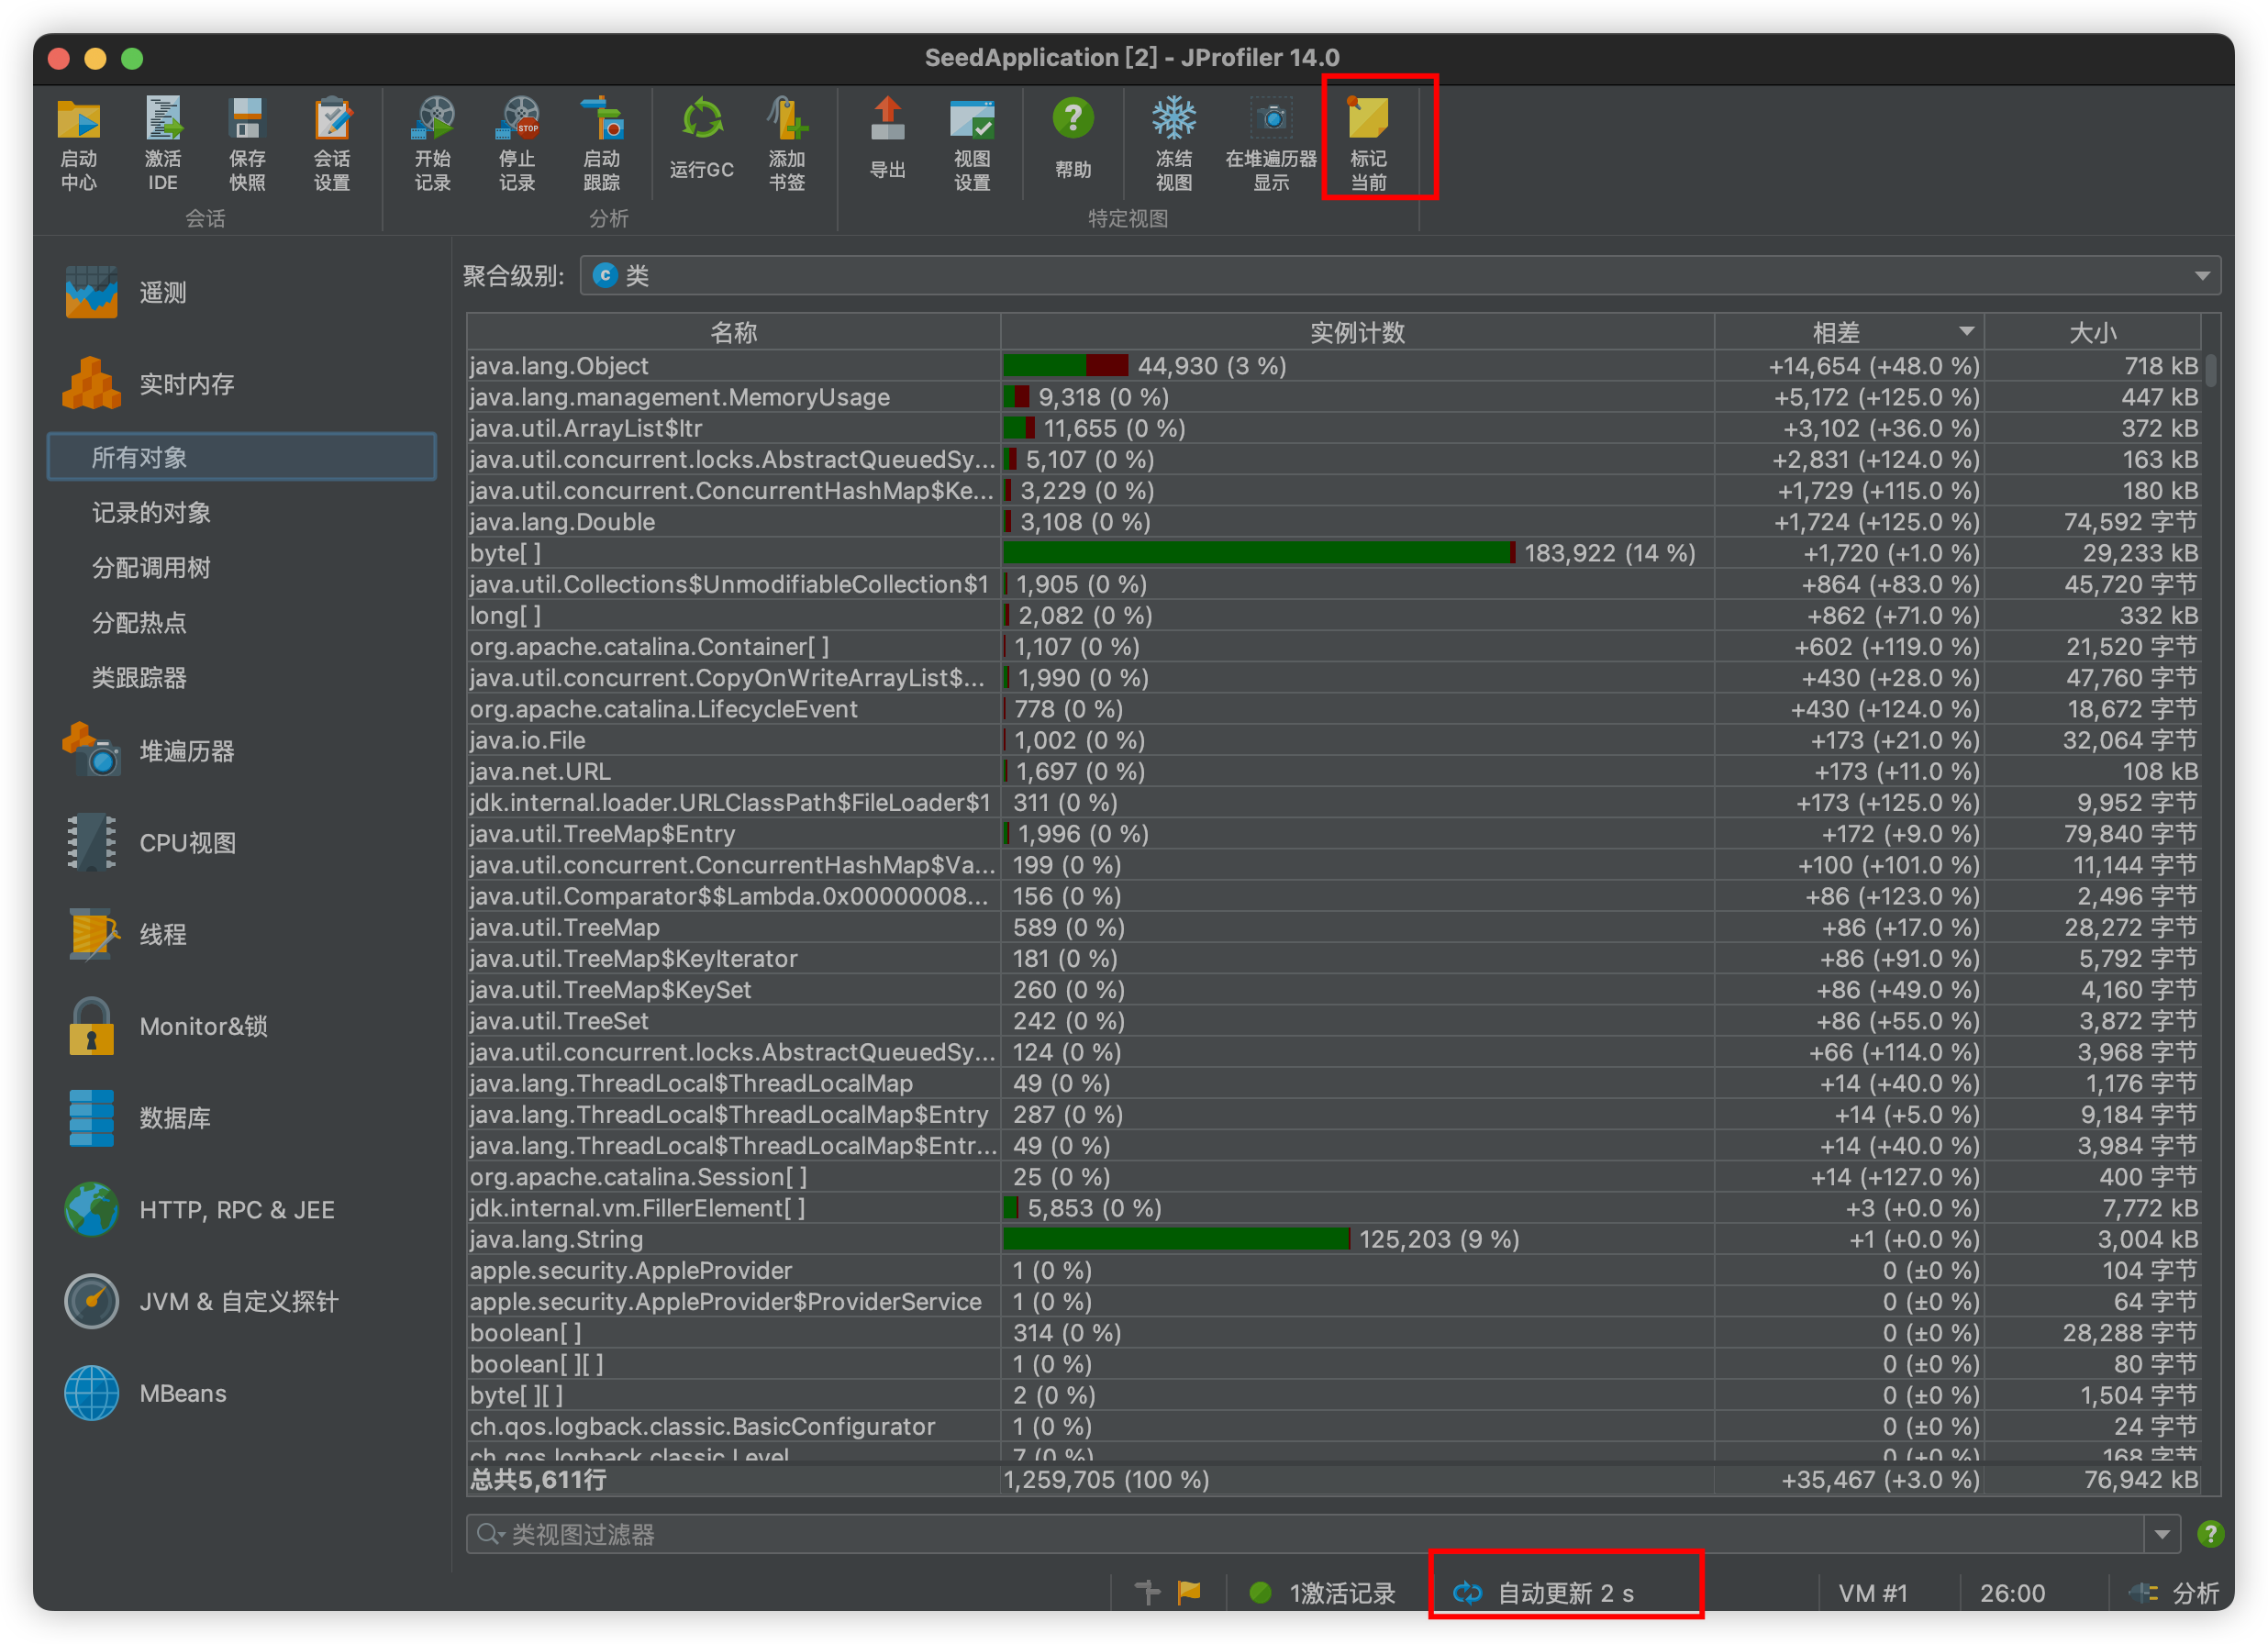The image size is (2268, 1644).
Task: Open the Telemetries (遥测) section
Action: coord(126,292)
